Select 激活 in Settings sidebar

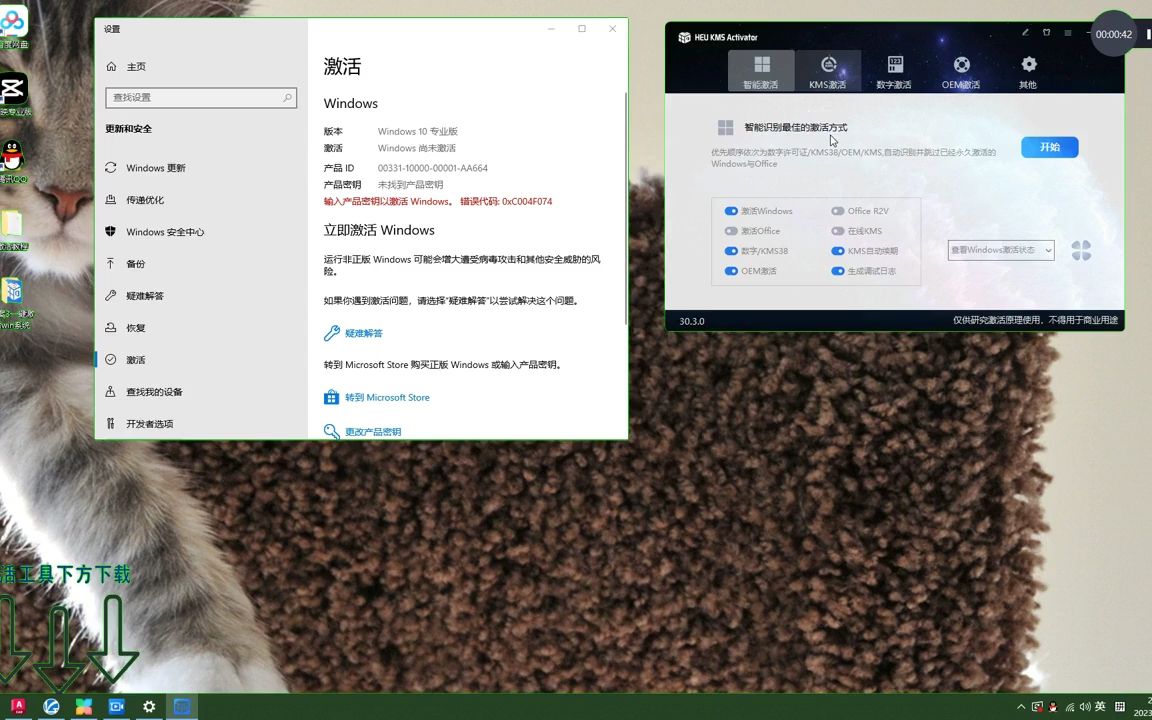pos(201,359)
